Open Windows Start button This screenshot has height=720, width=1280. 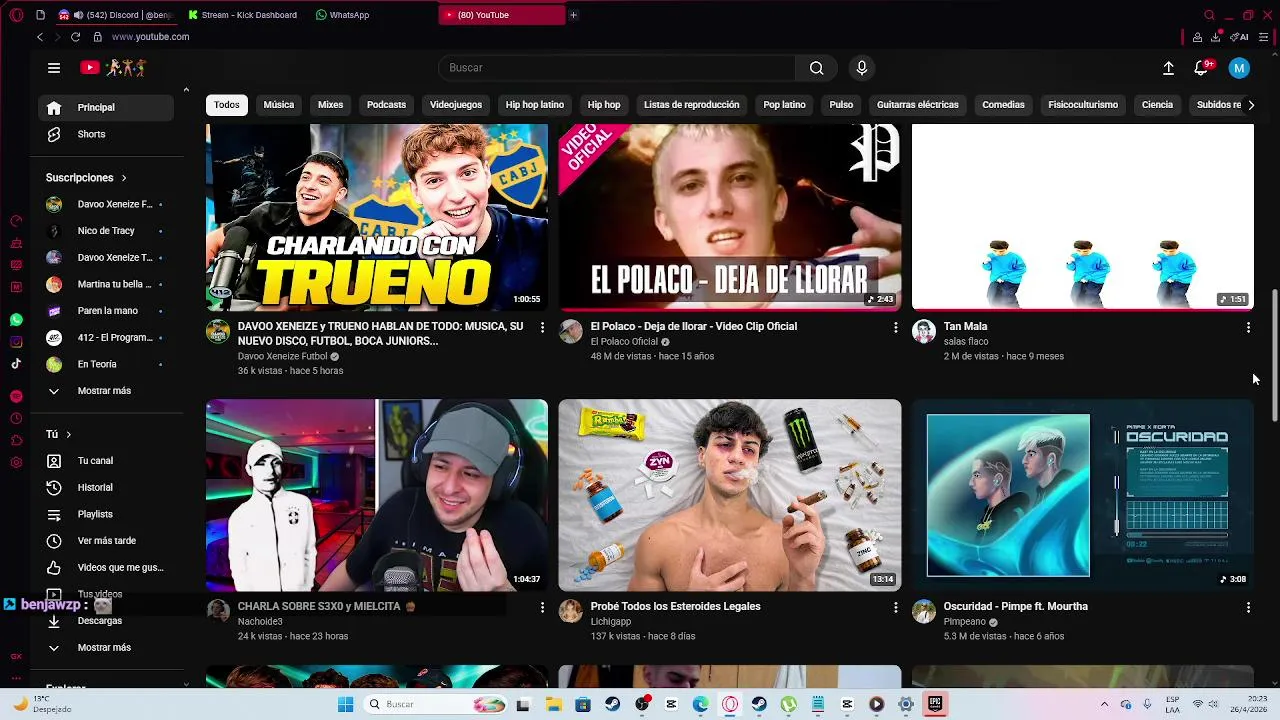tap(345, 704)
